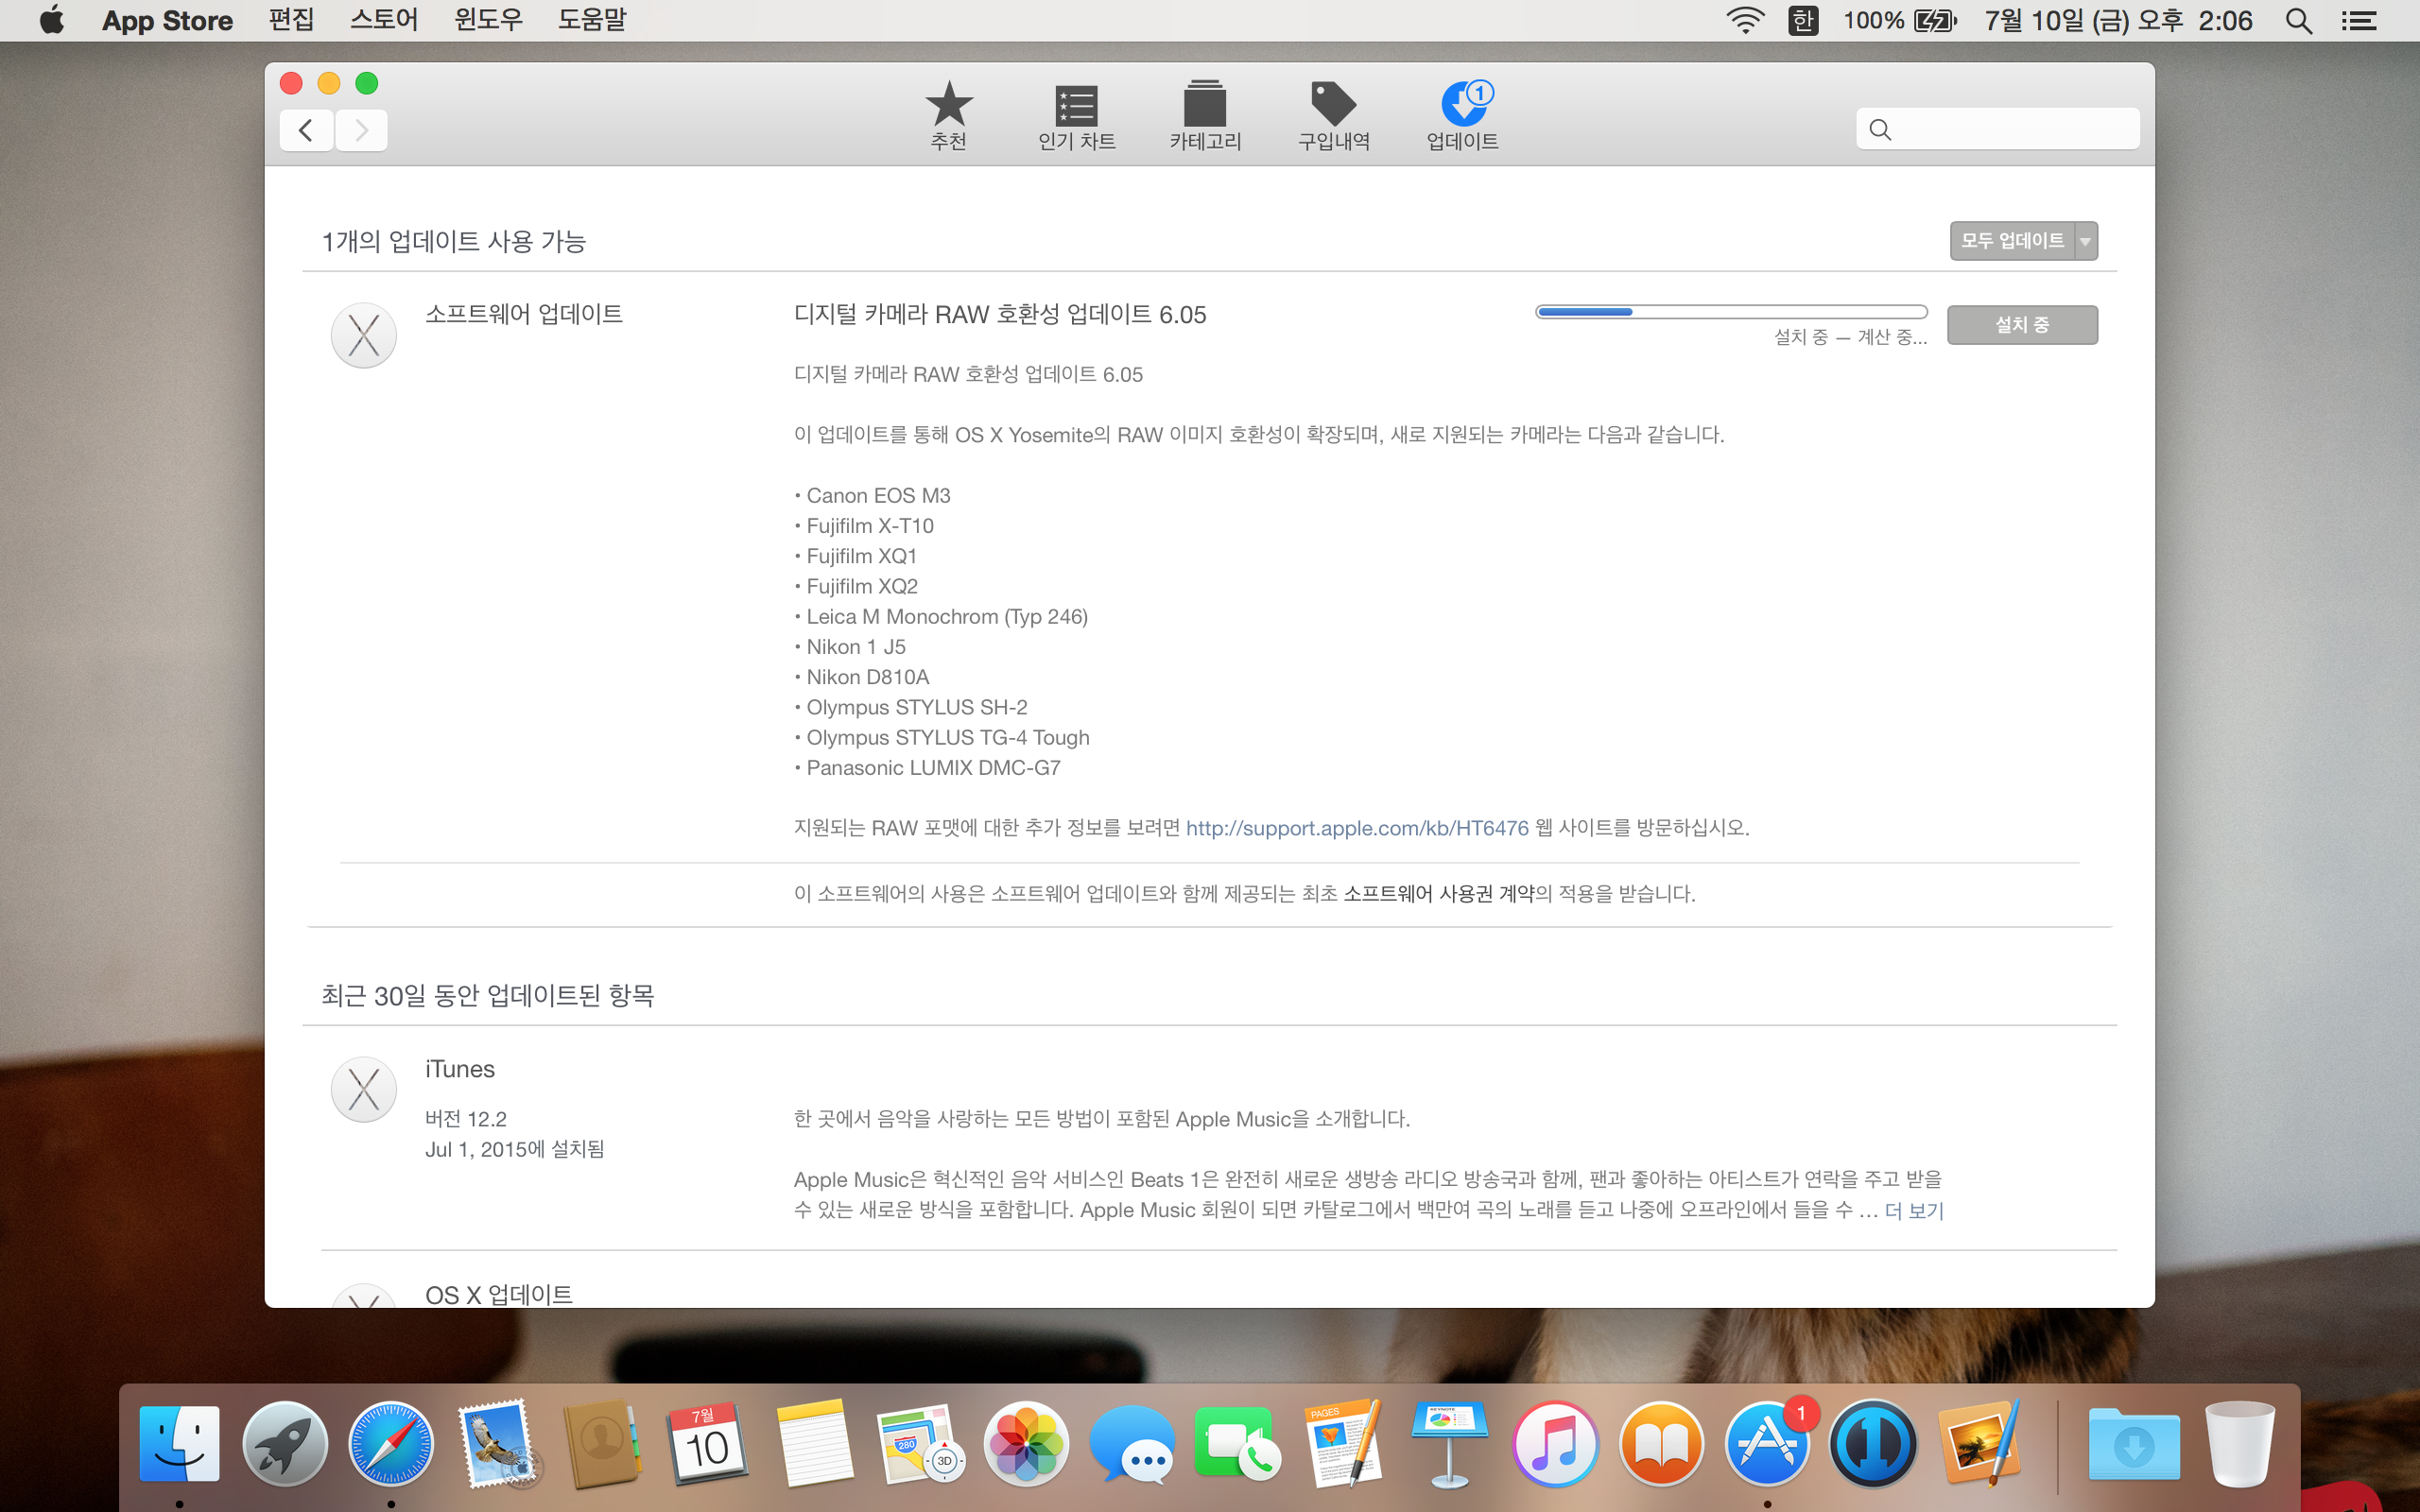Open the 스토어 menu
Viewport: 2420px width, 1512px height.
point(383,21)
